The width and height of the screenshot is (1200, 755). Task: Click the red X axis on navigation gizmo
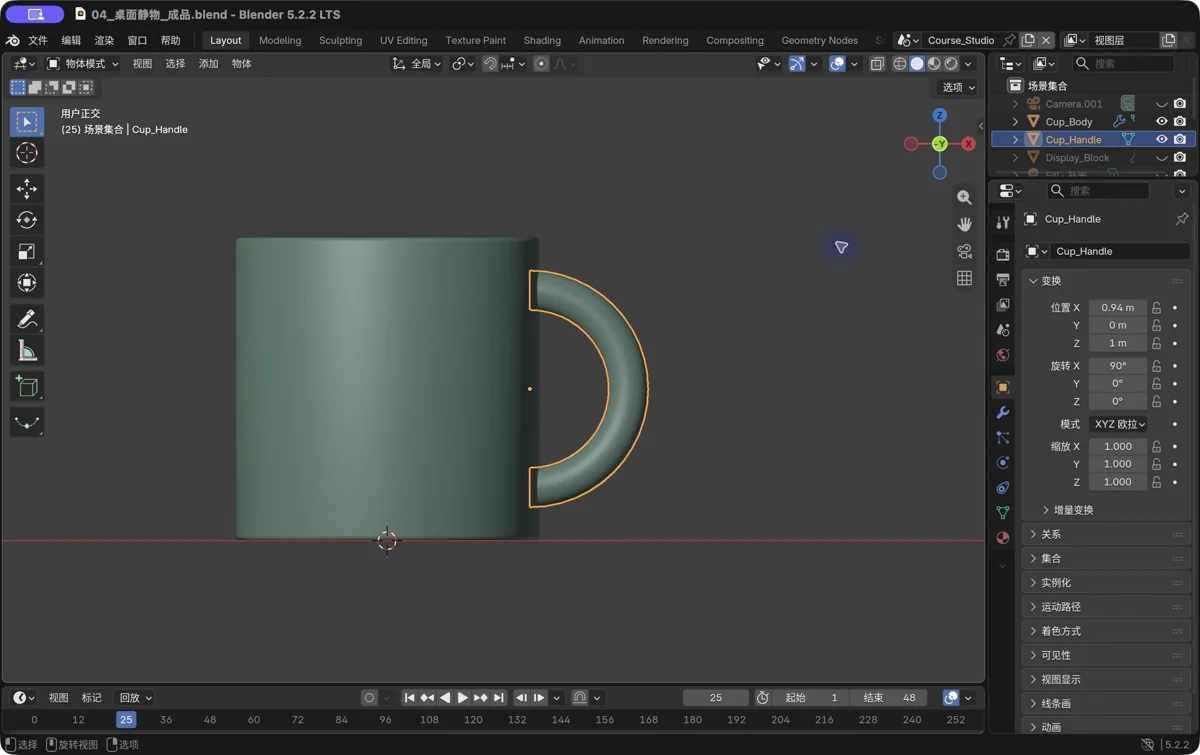tap(968, 144)
